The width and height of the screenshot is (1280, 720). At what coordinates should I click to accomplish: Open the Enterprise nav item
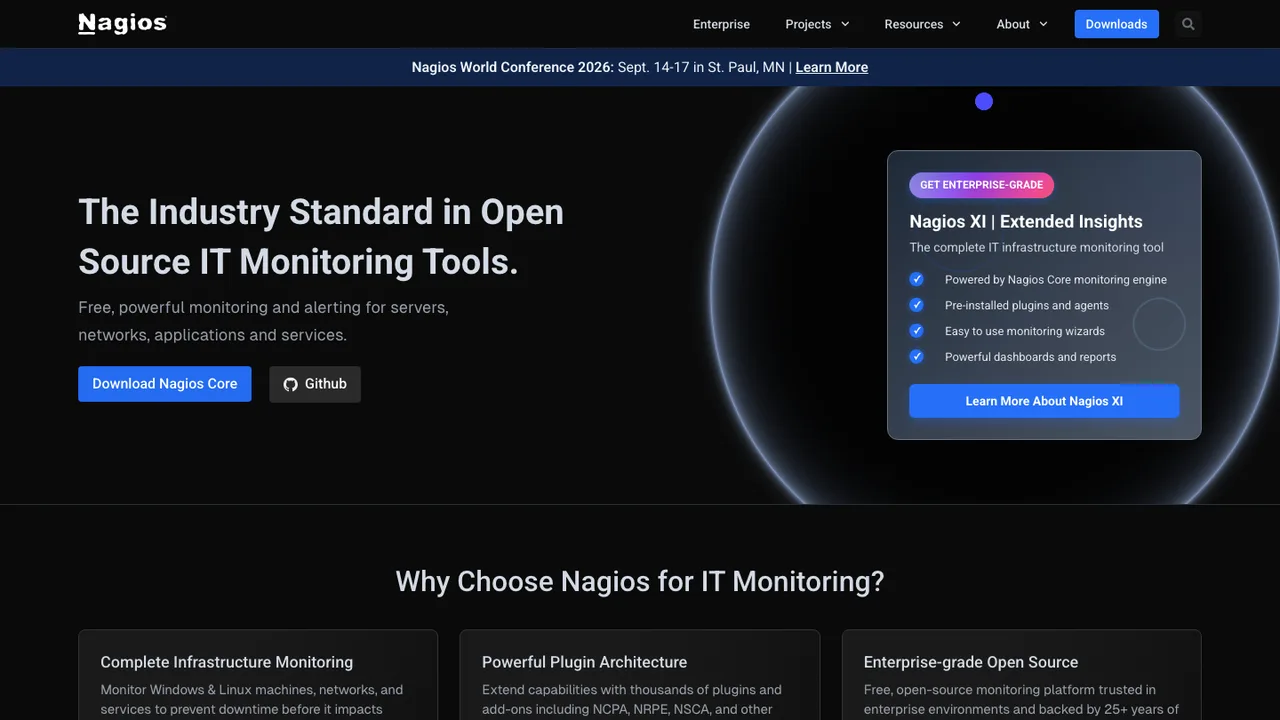pyautogui.click(x=721, y=24)
